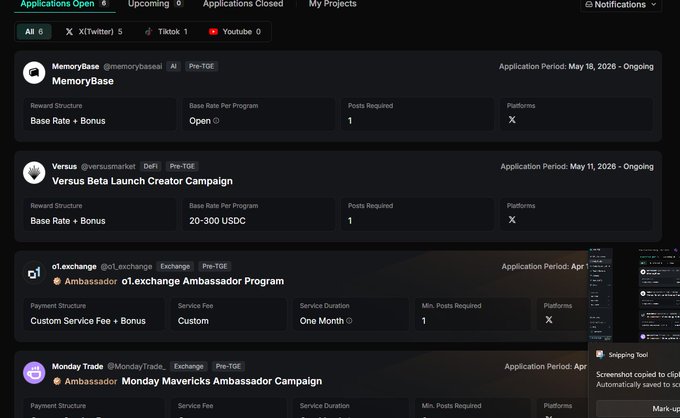Screen dimensions: 680x418
Task: Click Pre-TGE tag on MemoryBase card
Action: click(202, 66)
